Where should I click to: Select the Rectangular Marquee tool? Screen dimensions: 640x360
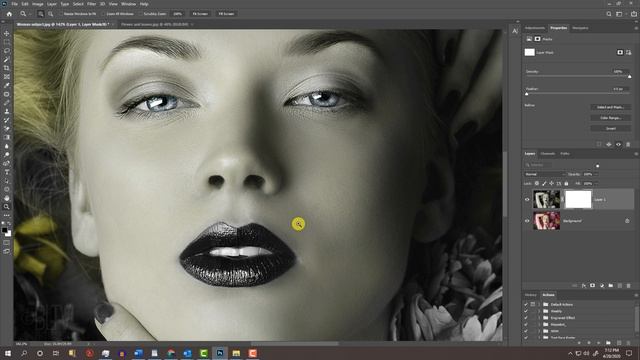[x=7, y=42]
